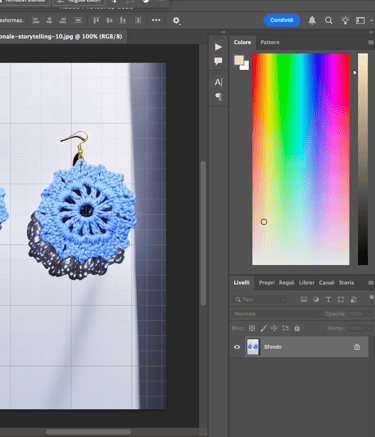Open the Riemp. fill value dropdown arrow
This screenshot has height=437, width=375.
click(370, 328)
